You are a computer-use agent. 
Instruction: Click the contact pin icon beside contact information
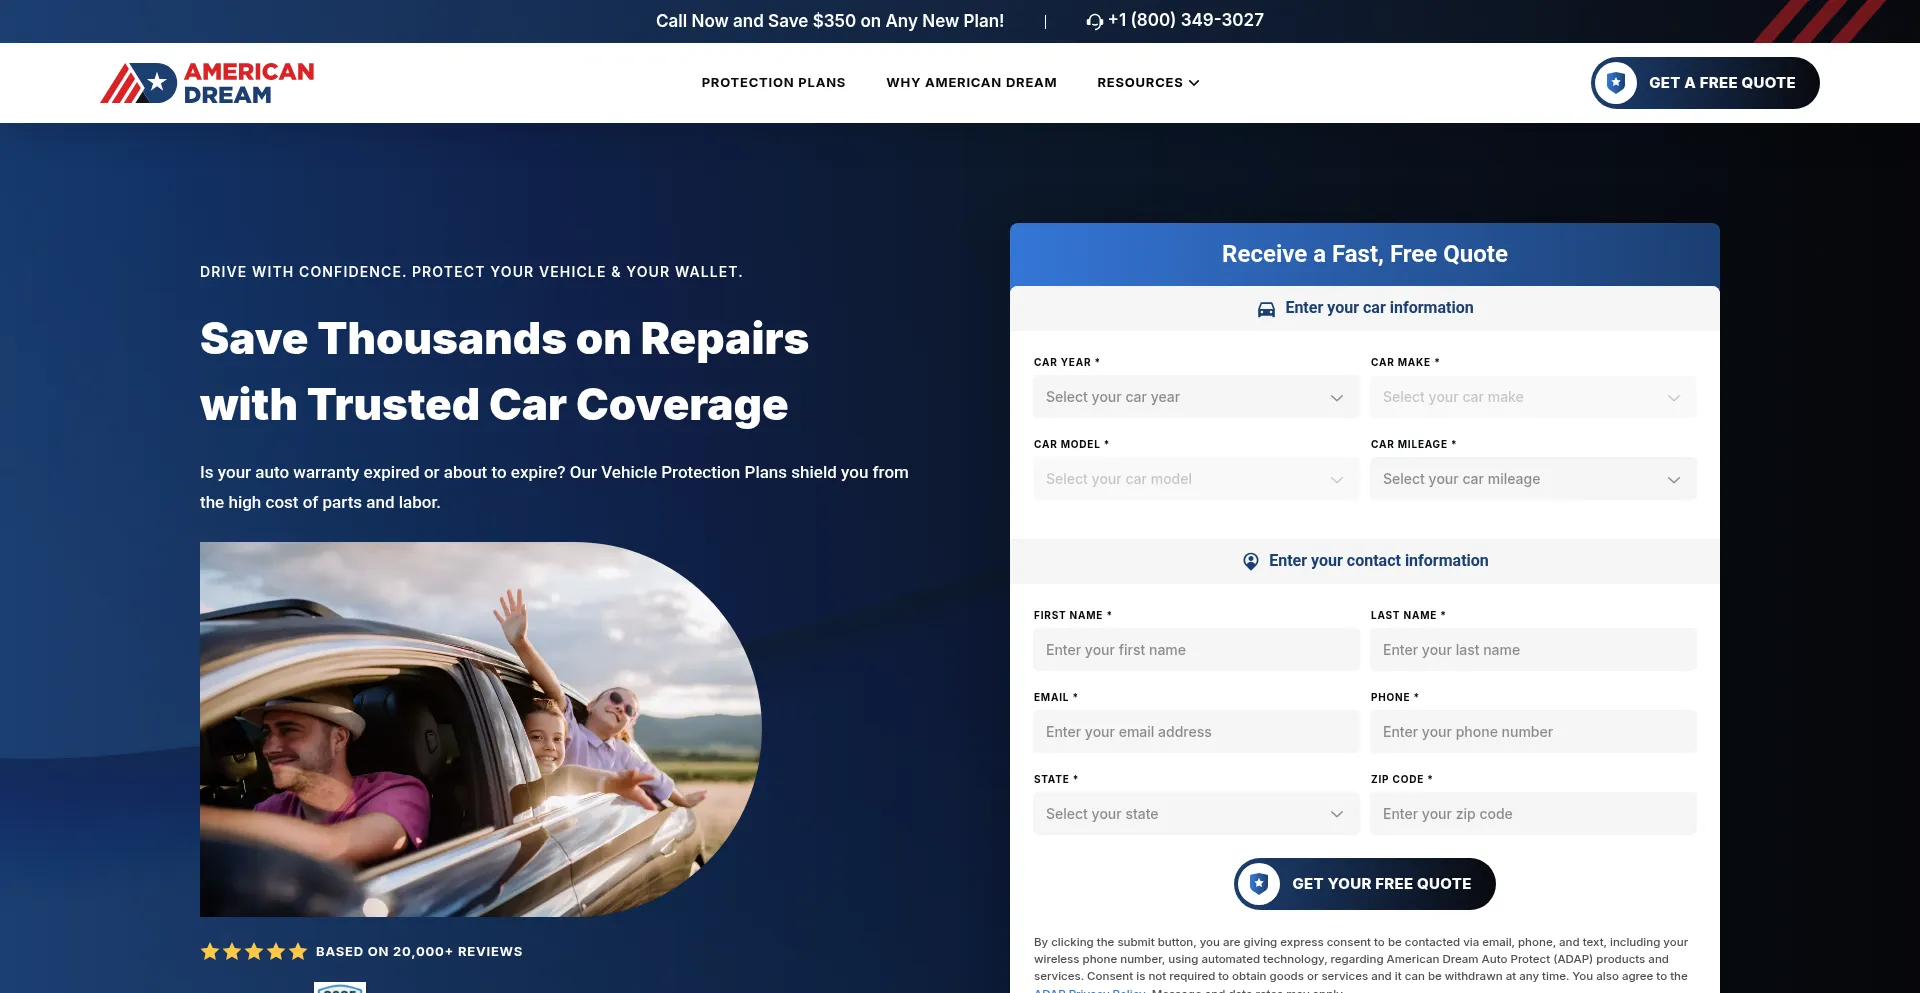[1250, 561]
